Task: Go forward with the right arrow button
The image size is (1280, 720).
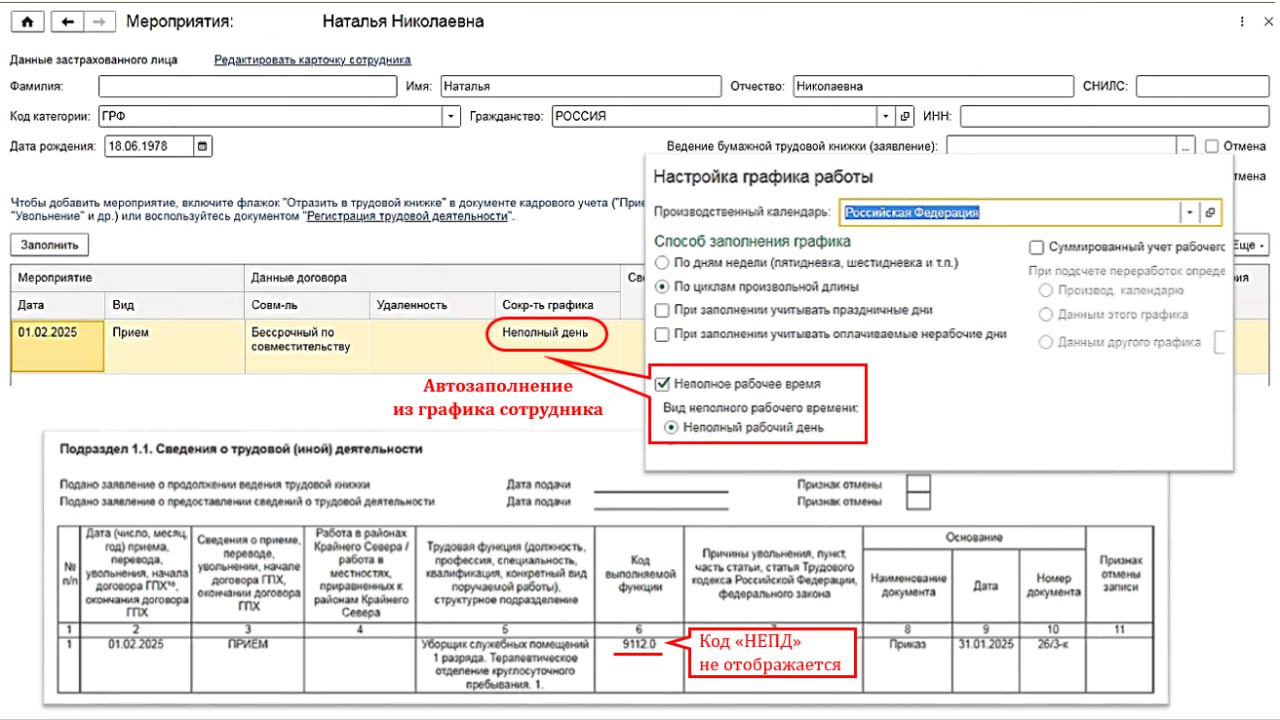Action: 101,21
